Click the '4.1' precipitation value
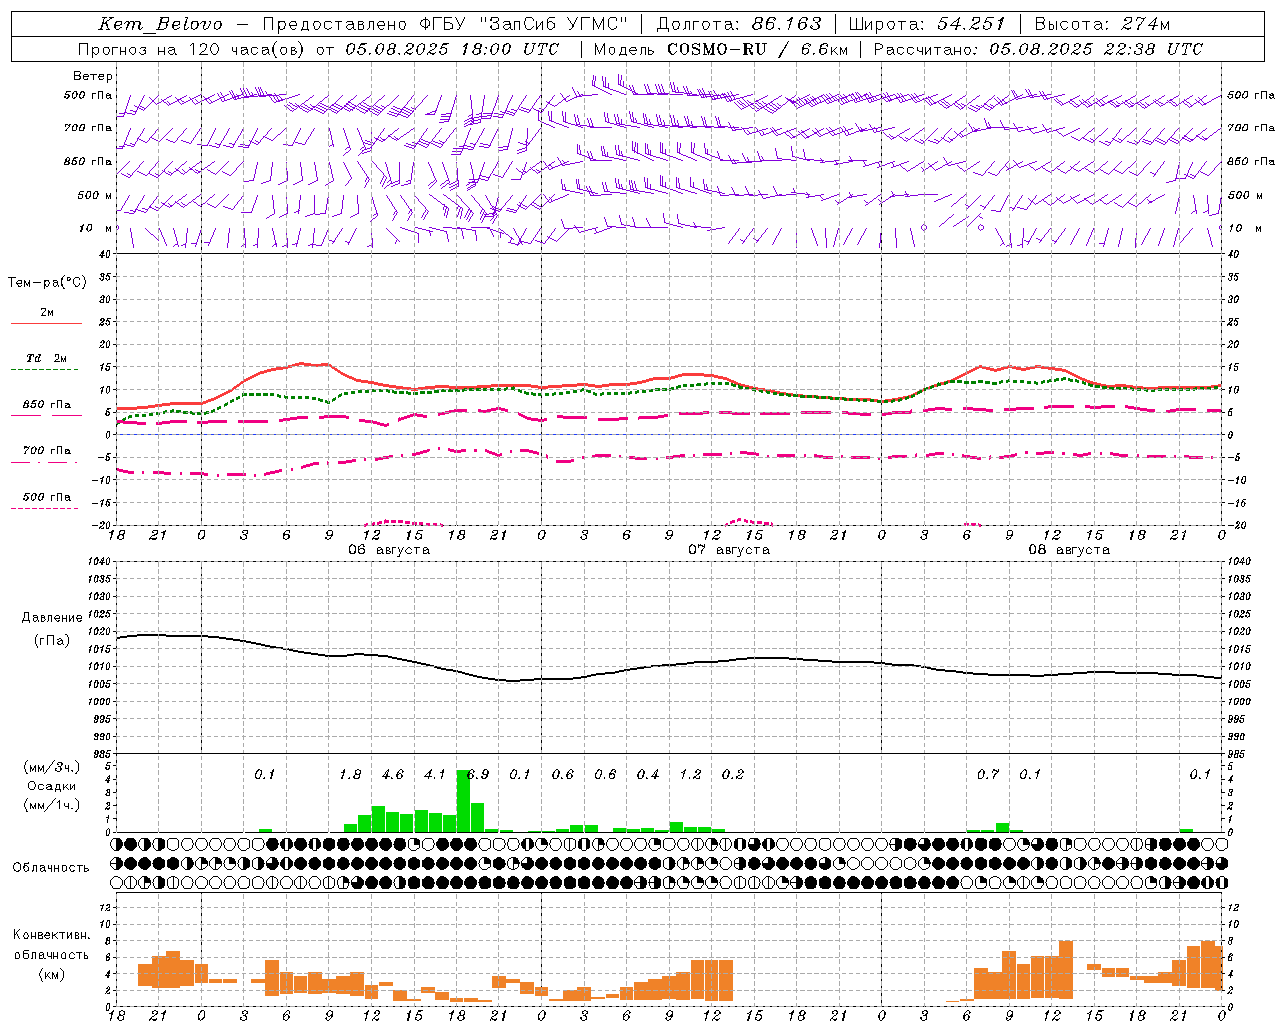 435,775
